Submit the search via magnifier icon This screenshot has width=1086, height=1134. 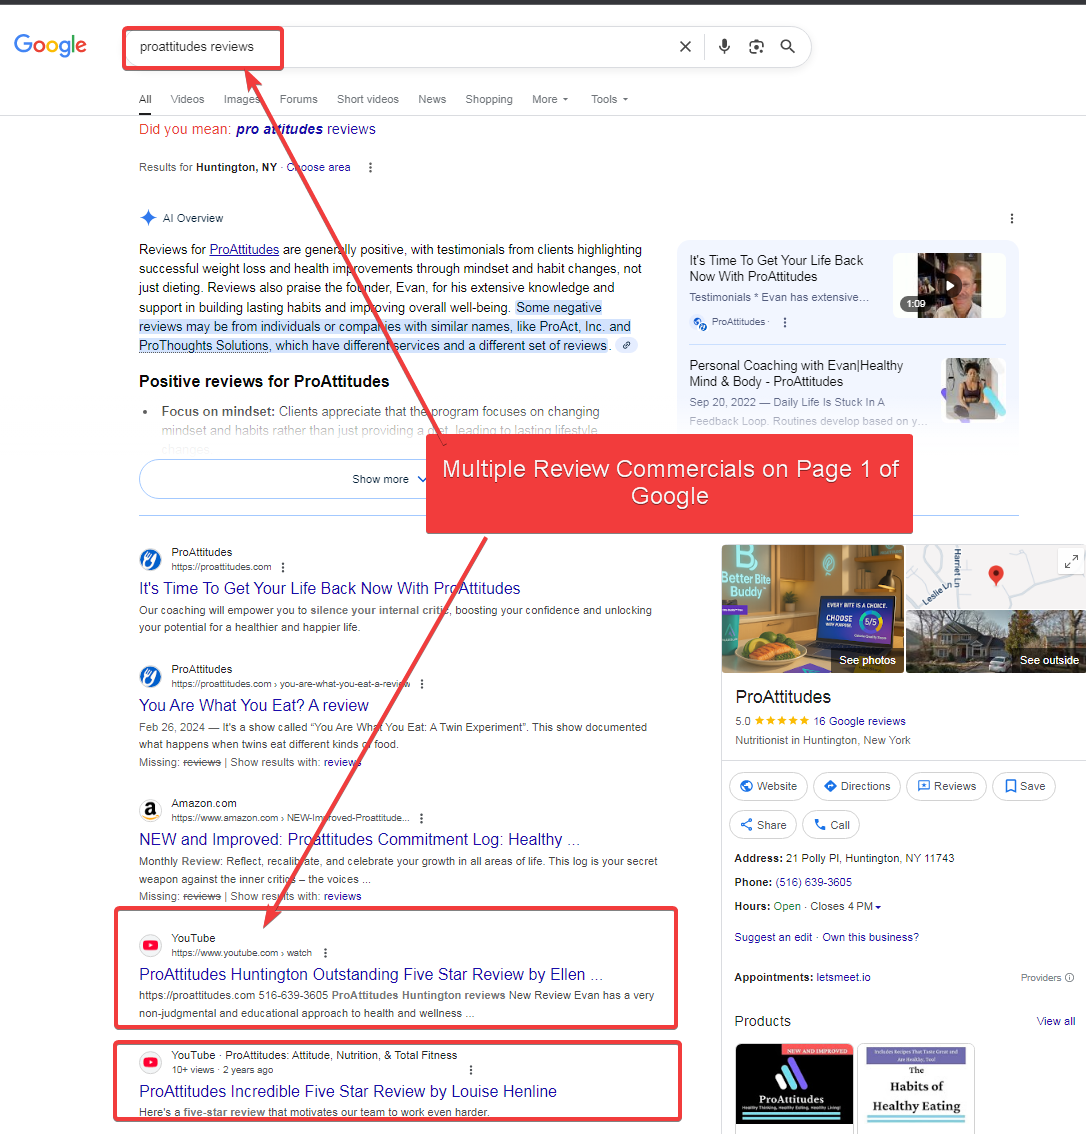787,47
